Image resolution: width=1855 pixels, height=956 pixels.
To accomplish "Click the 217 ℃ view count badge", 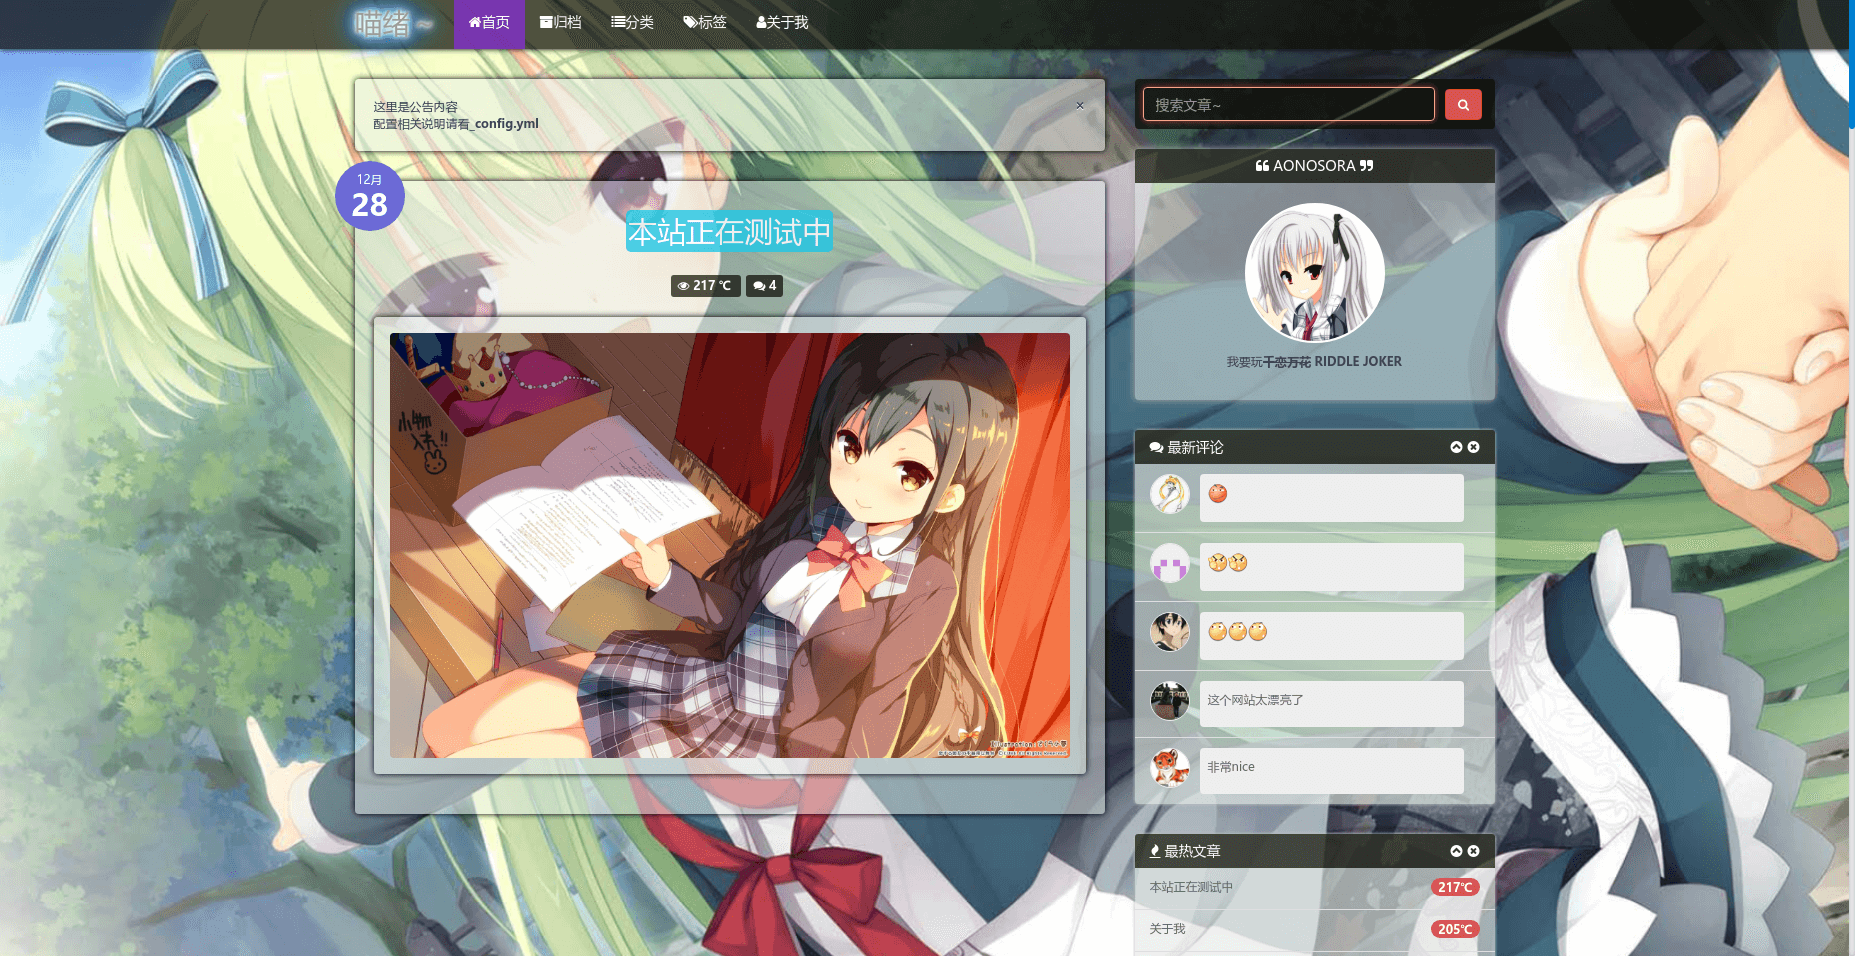I will (x=705, y=286).
